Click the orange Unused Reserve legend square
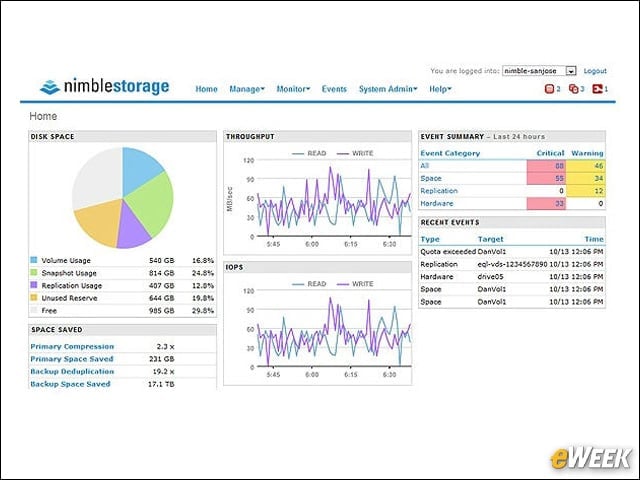The height and width of the screenshot is (480, 640). click(x=33, y=298)
